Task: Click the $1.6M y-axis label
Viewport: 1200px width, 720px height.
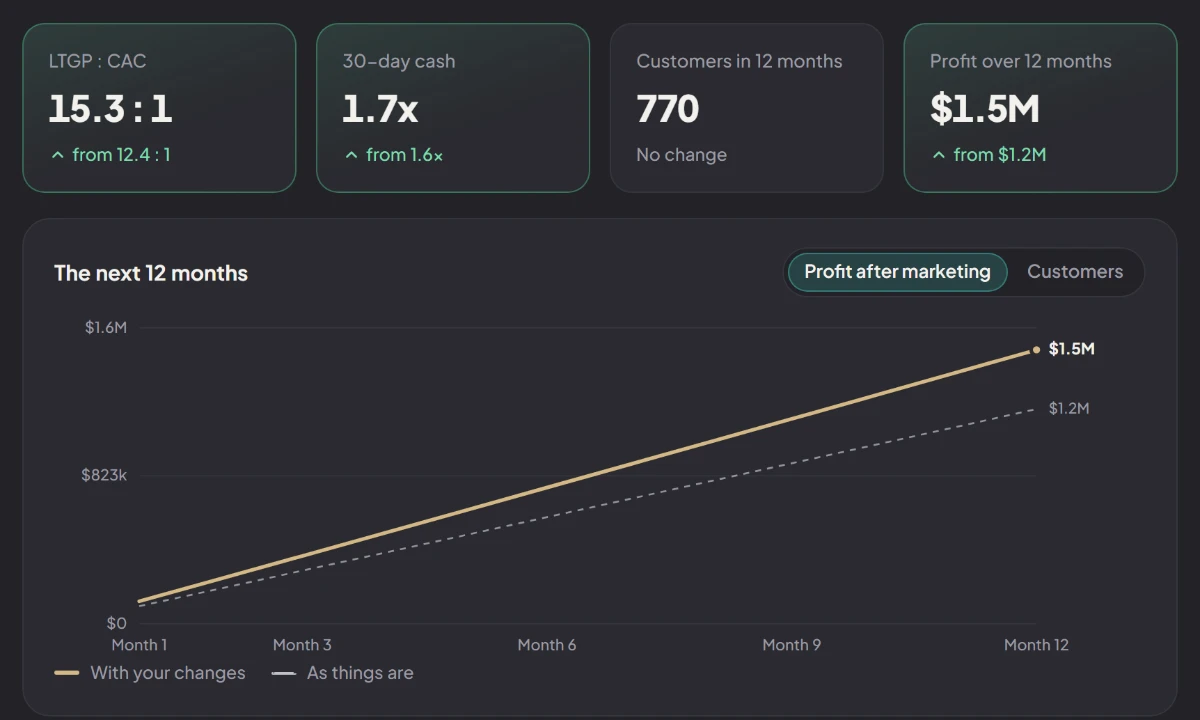Action: [x=106, y=327]
